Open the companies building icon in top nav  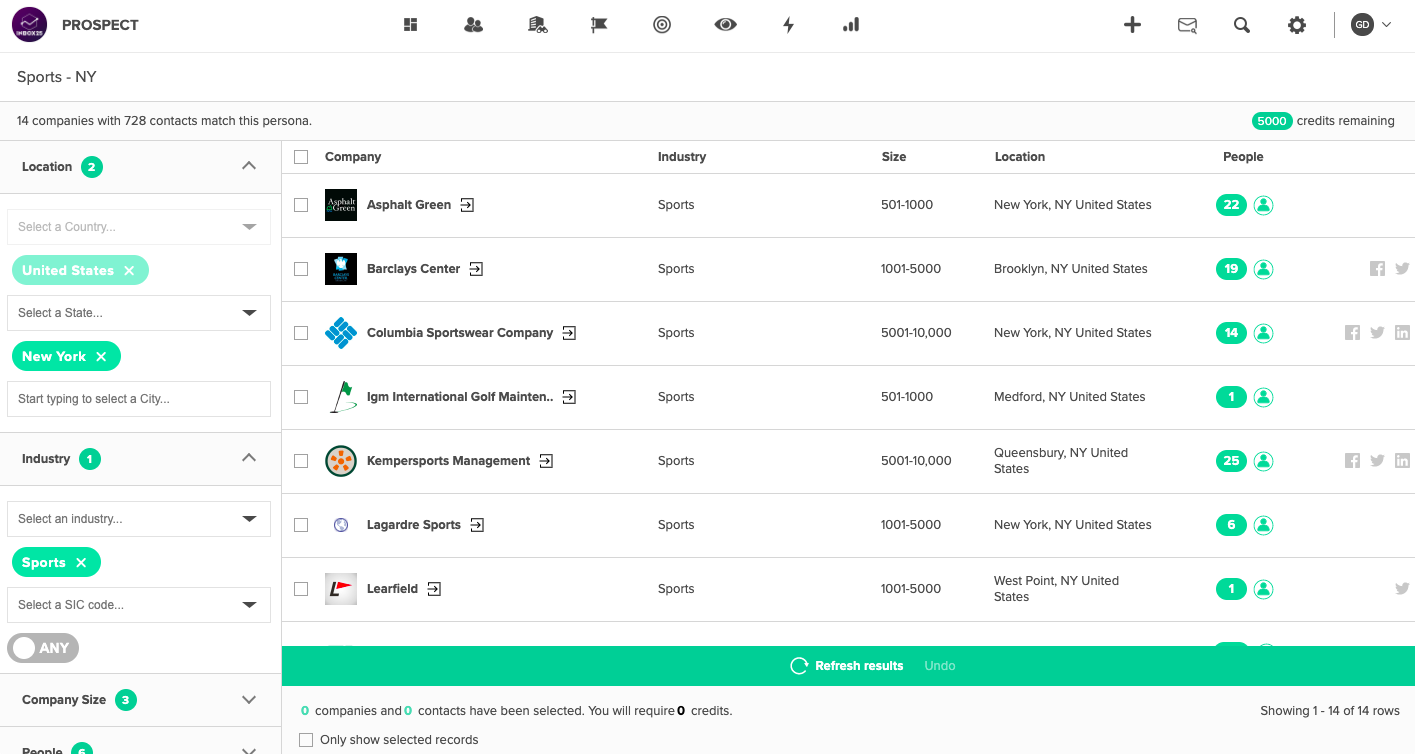click(x=538, y=25)
